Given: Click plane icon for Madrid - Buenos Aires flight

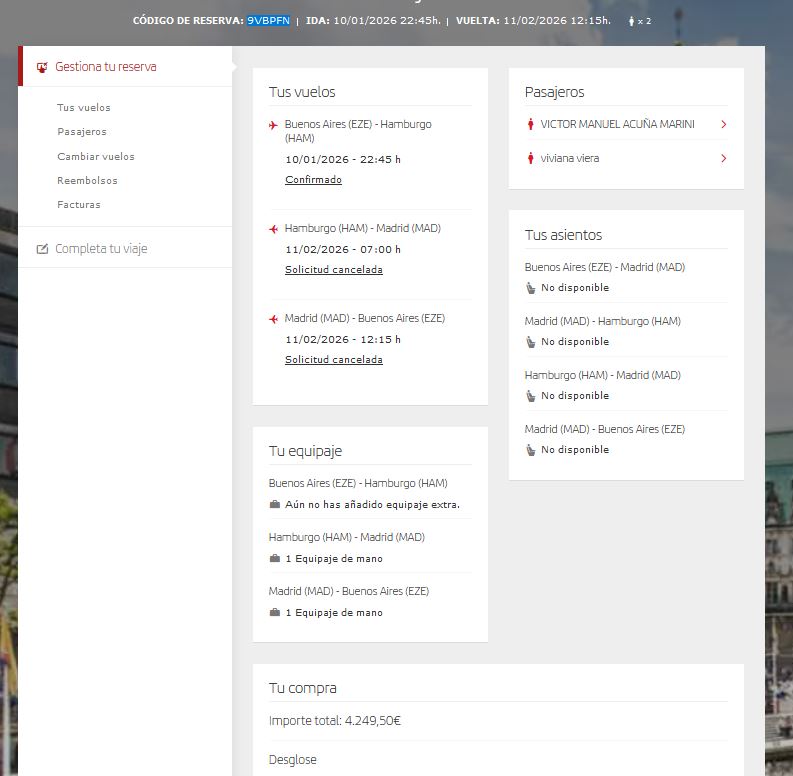Looking at the screenshot, I should 273,319.
